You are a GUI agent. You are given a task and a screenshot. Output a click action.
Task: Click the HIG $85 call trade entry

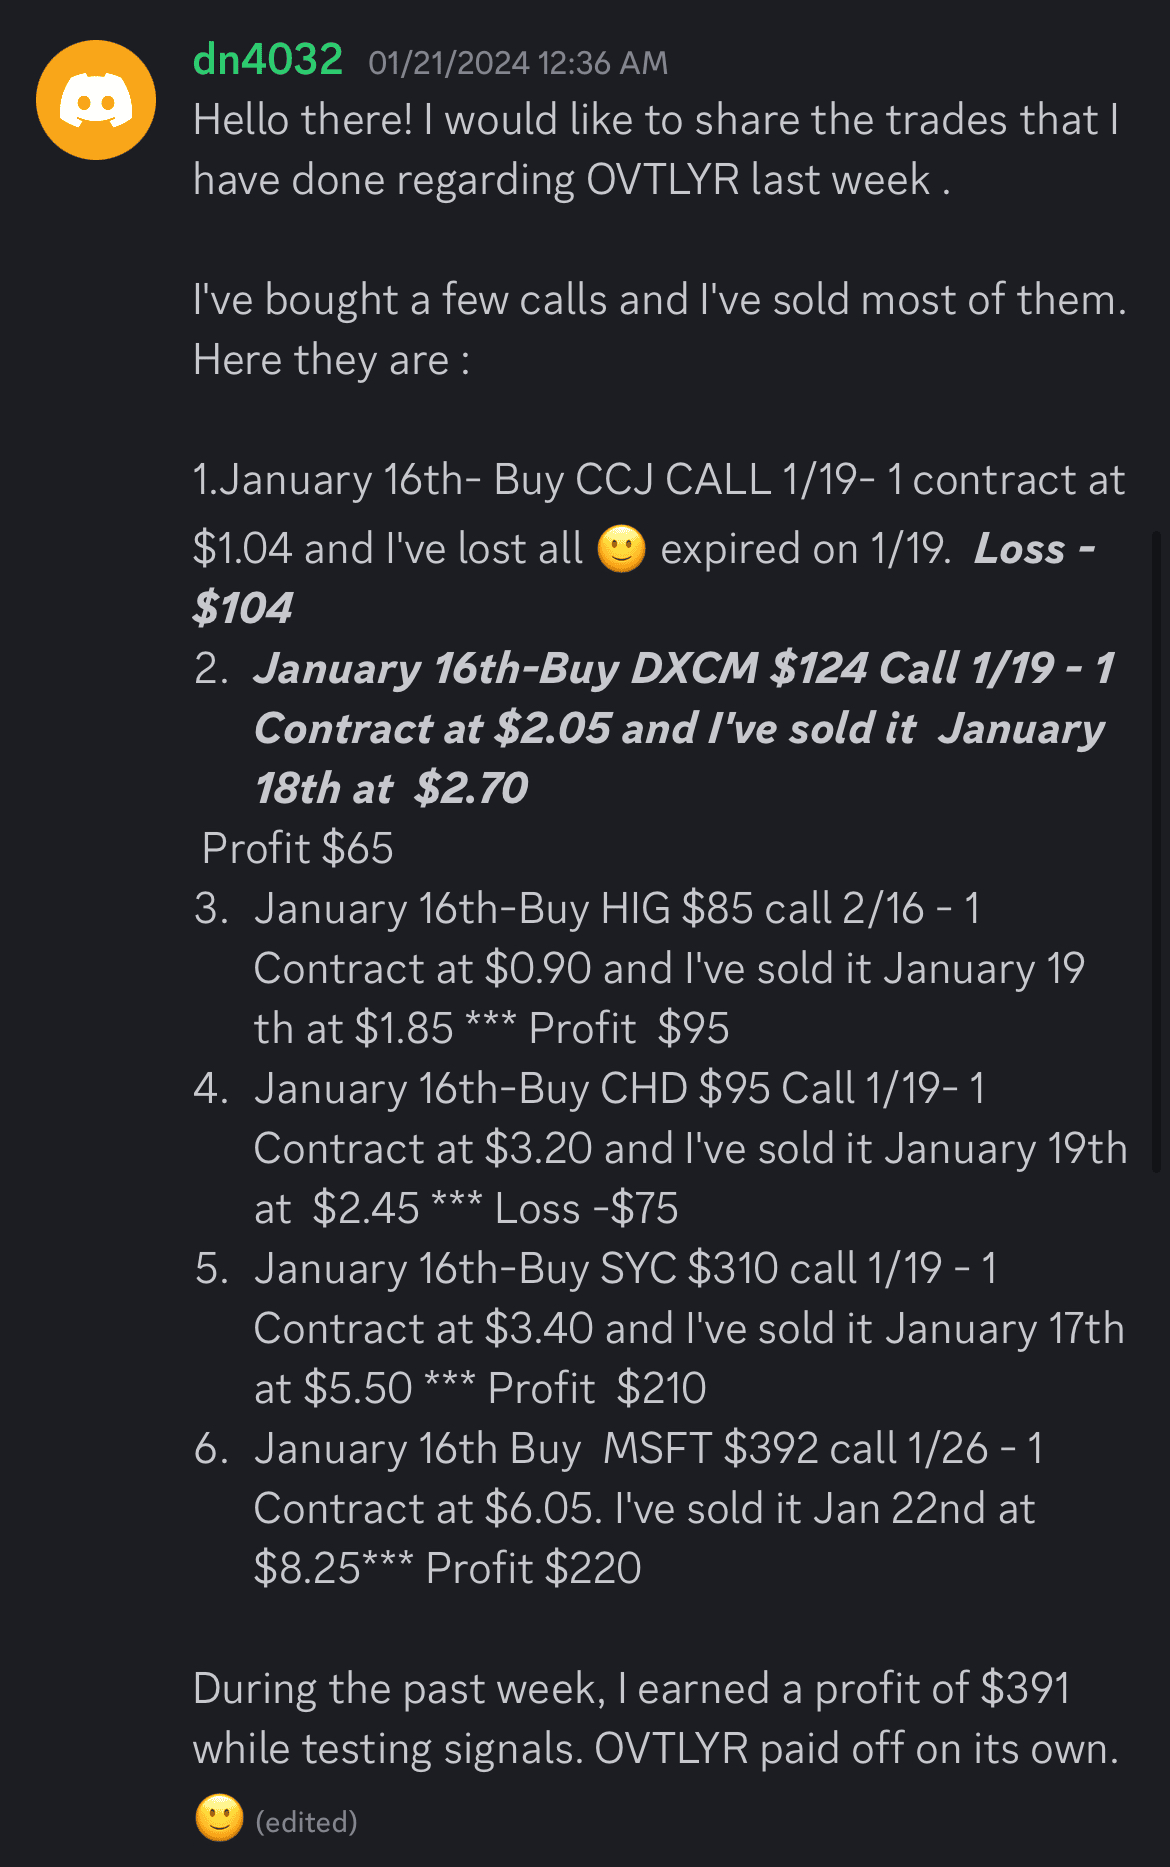coord(668,968)
